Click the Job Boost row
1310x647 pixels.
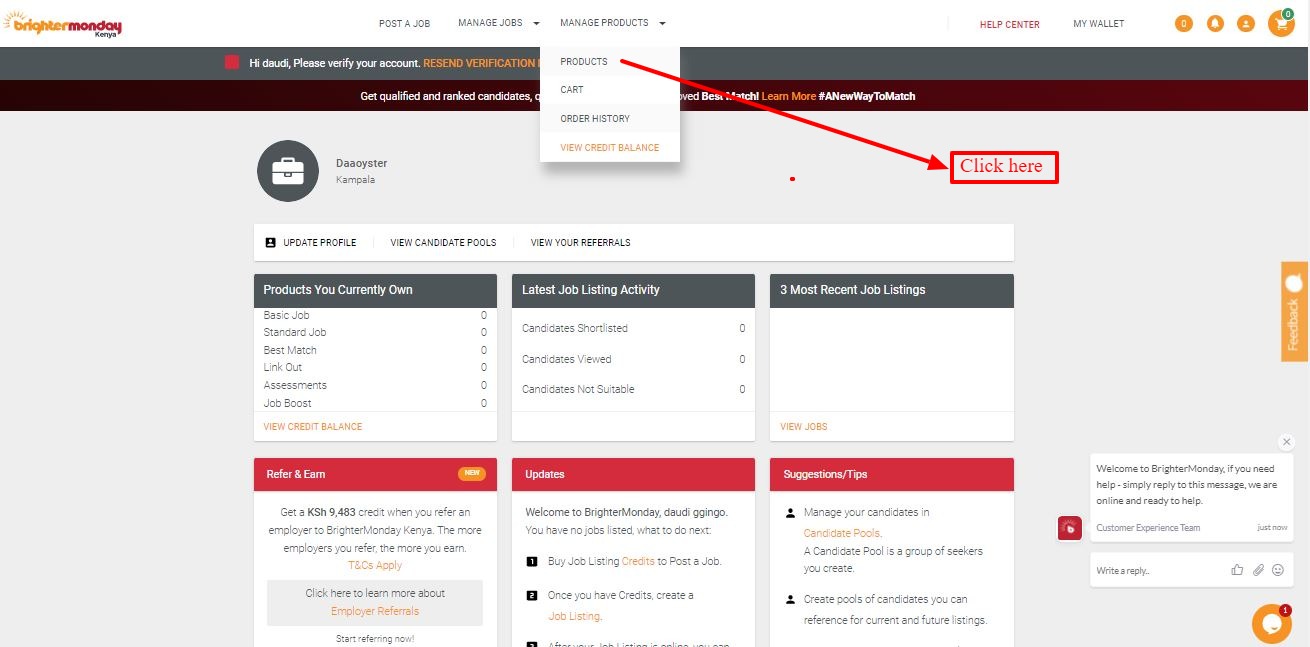click(375, 403)
